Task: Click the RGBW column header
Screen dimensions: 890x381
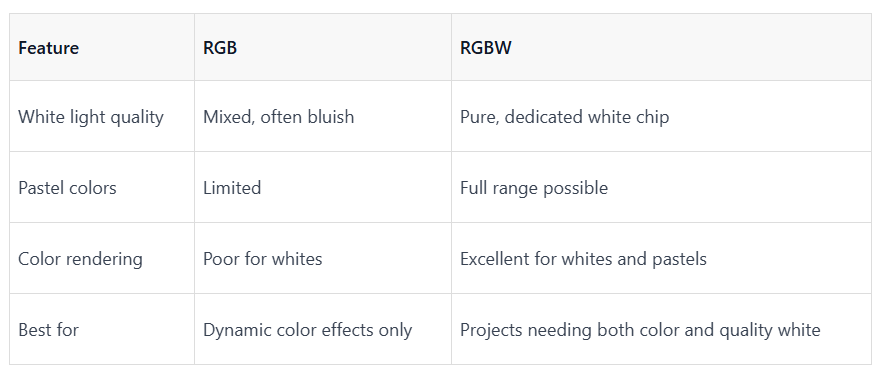Action: click(661, 47)
